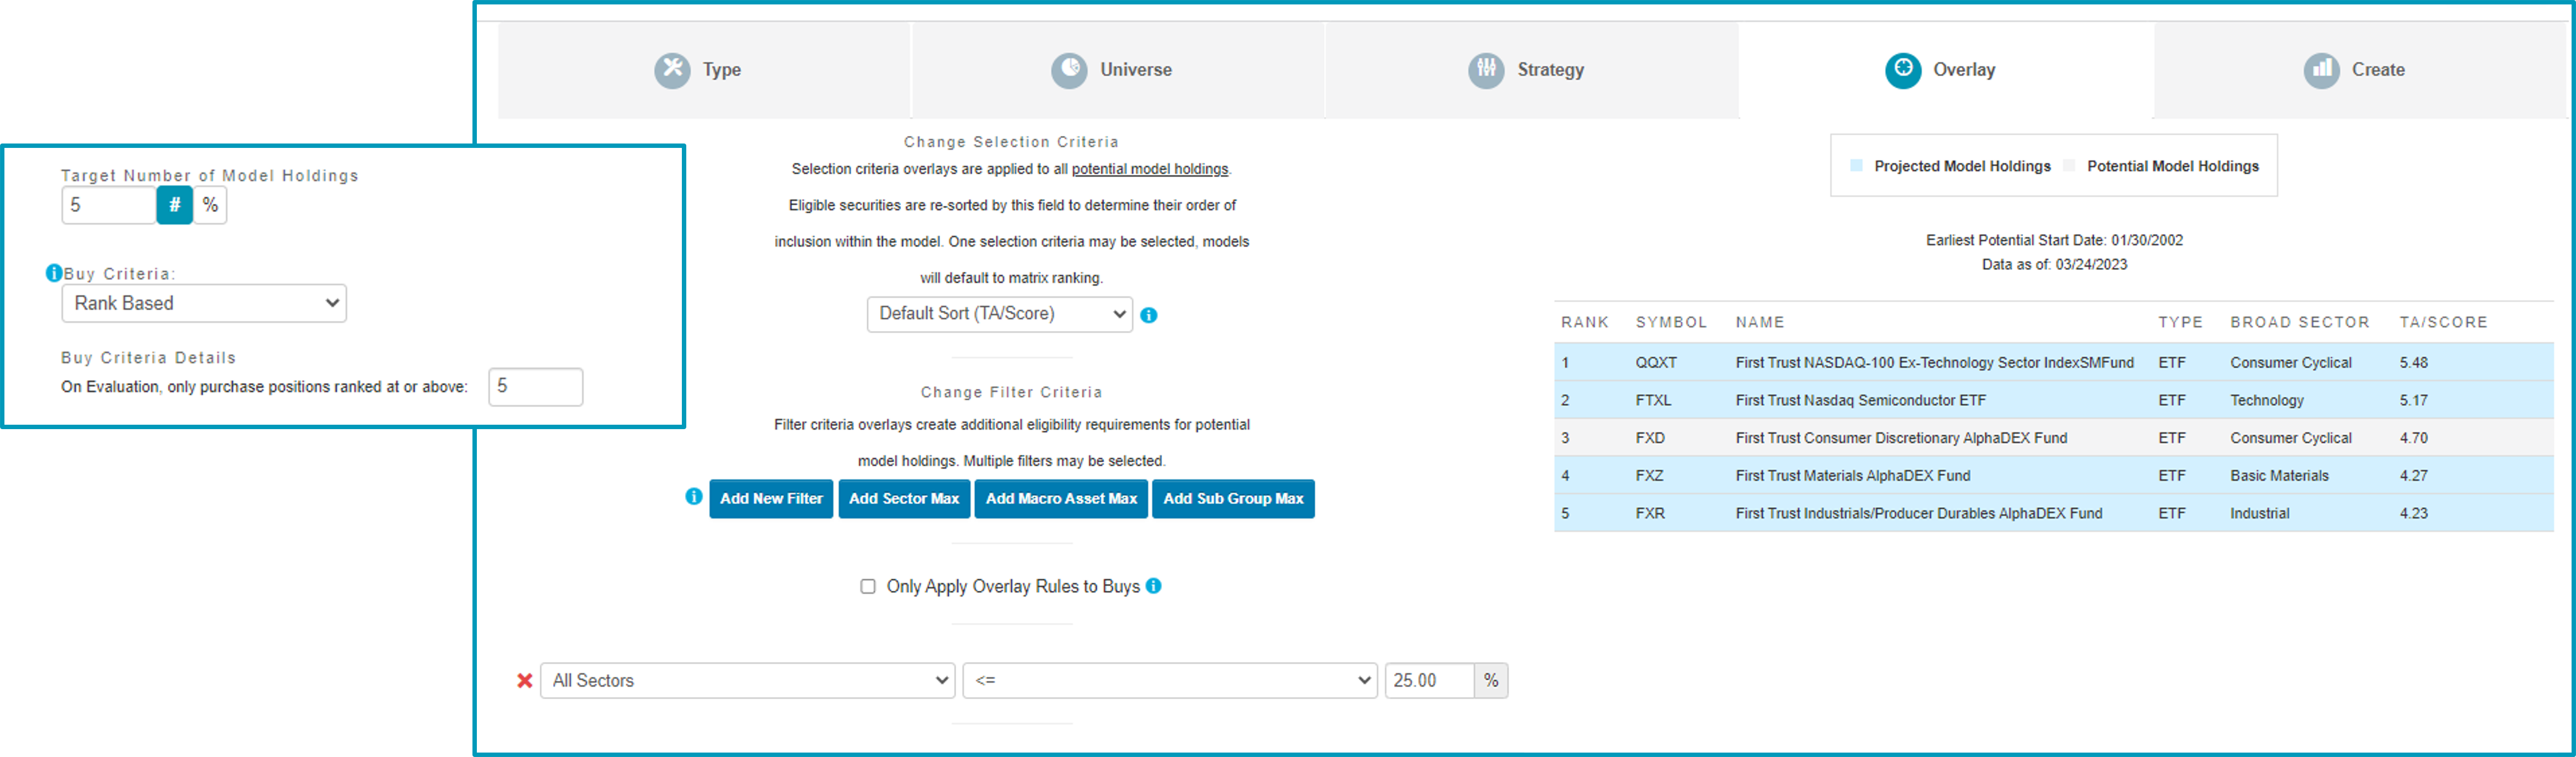The height and width of the screenshot is (757, 2576).
Task: Sort table by BROAD SECTOR column header
Action: click(x=2300, y=322)
